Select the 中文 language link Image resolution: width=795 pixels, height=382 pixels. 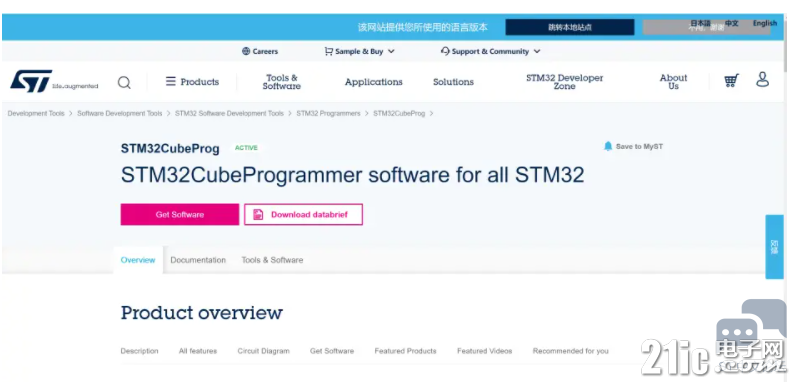tap(732, 23)
